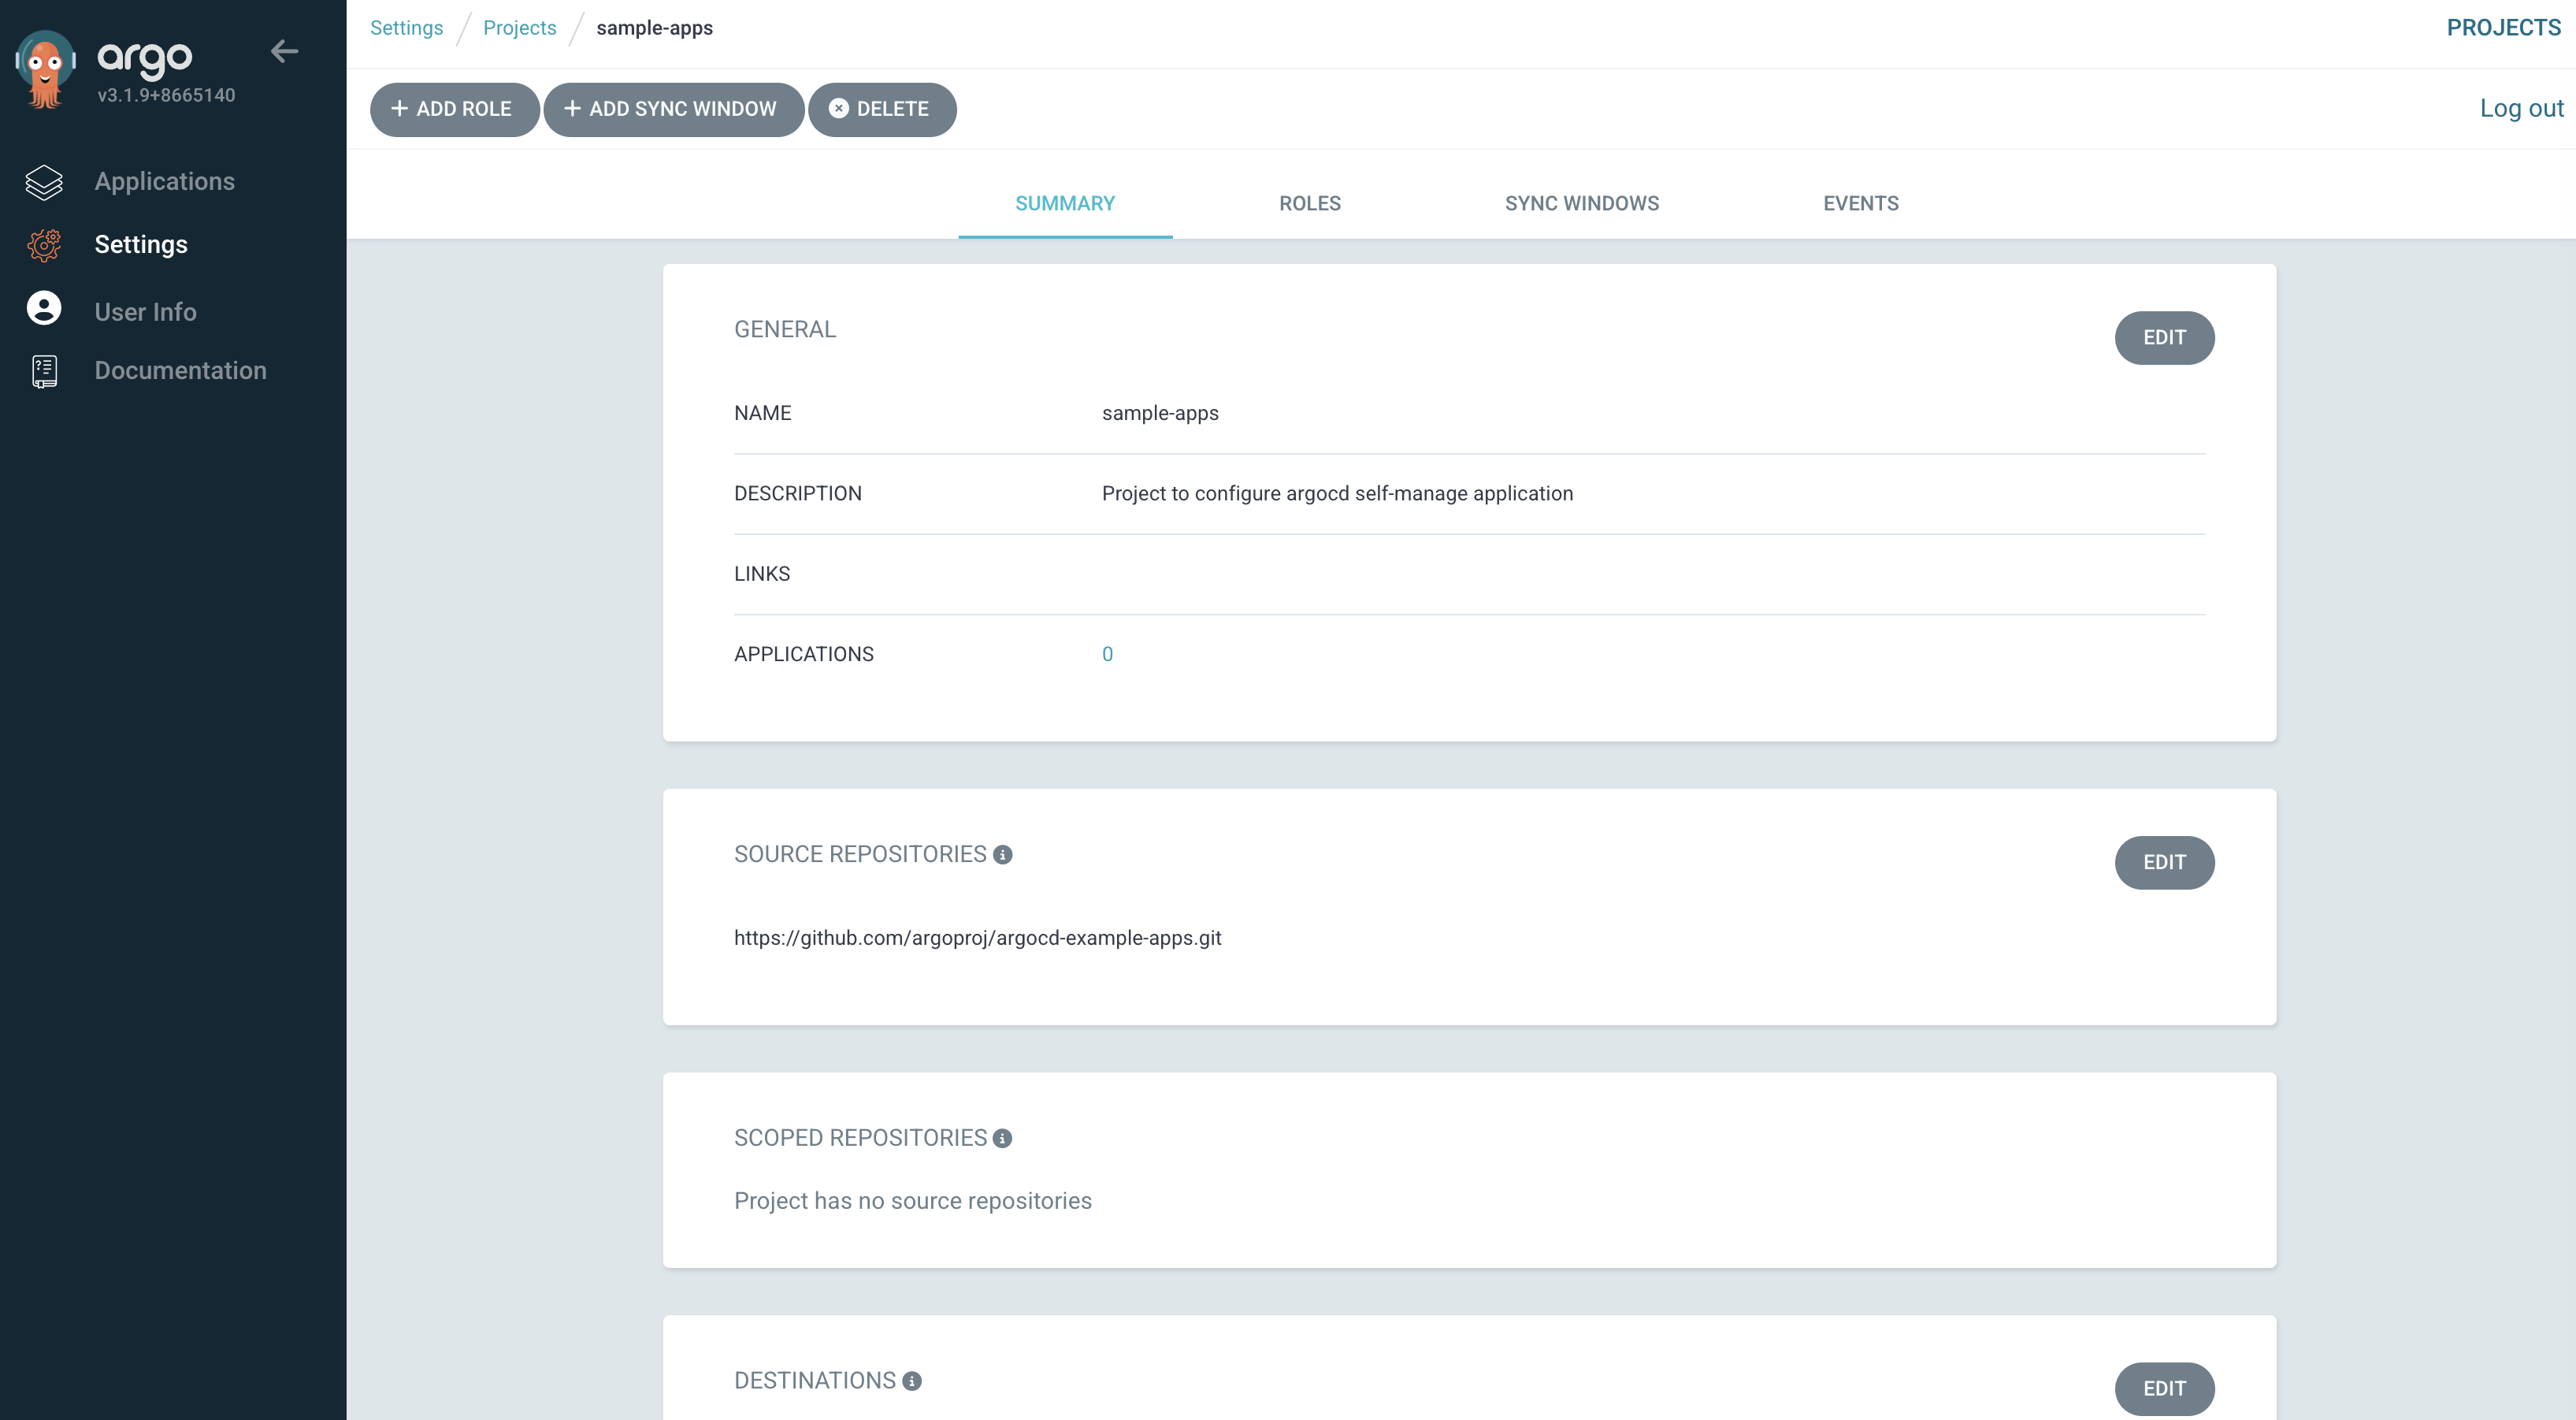
Task: Delete the sample-apps project
Action: click(881, 109)
